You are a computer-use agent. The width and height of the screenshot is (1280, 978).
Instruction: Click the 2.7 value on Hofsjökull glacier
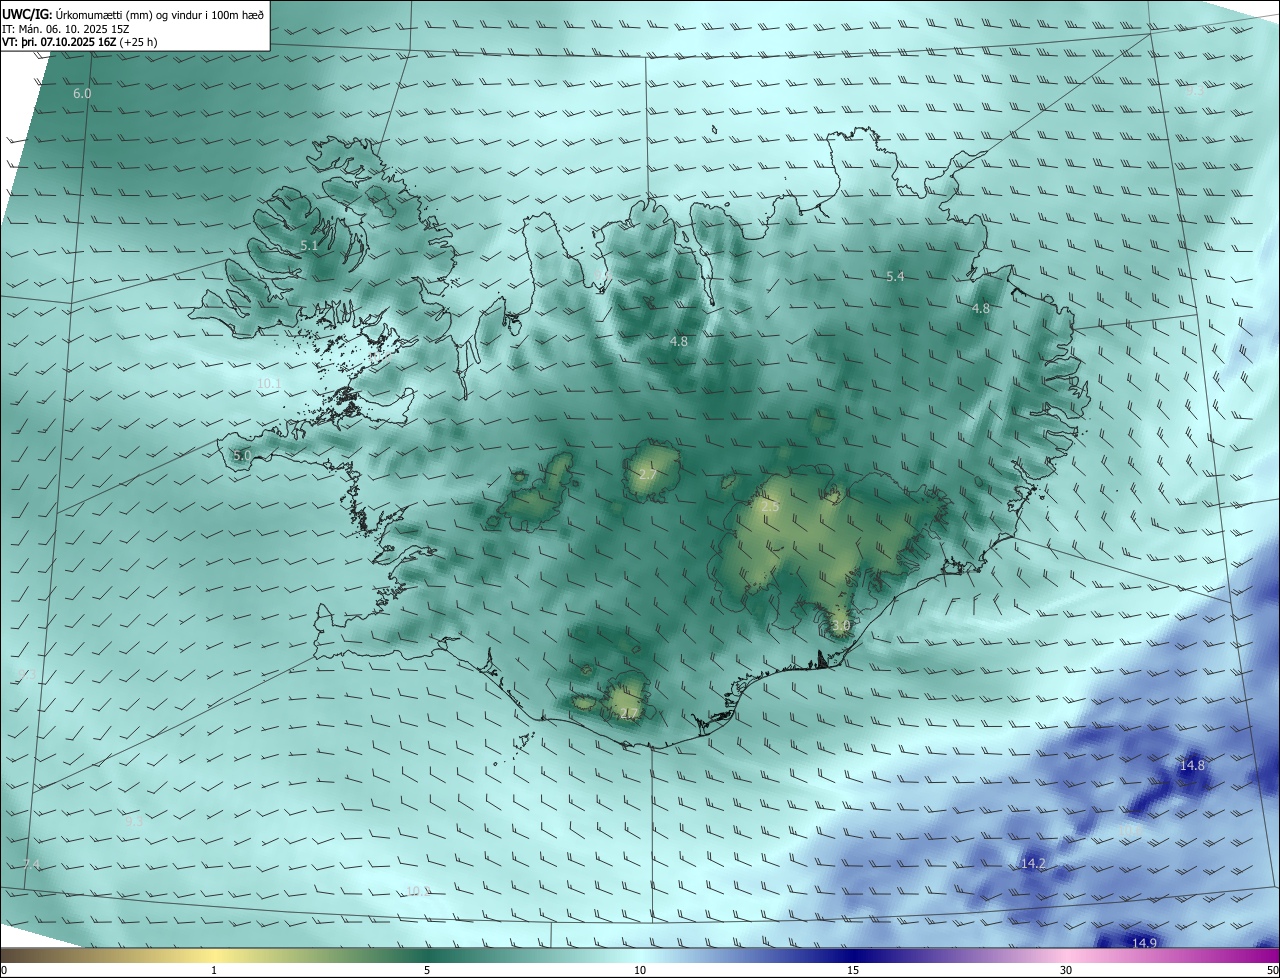point(647,474)
